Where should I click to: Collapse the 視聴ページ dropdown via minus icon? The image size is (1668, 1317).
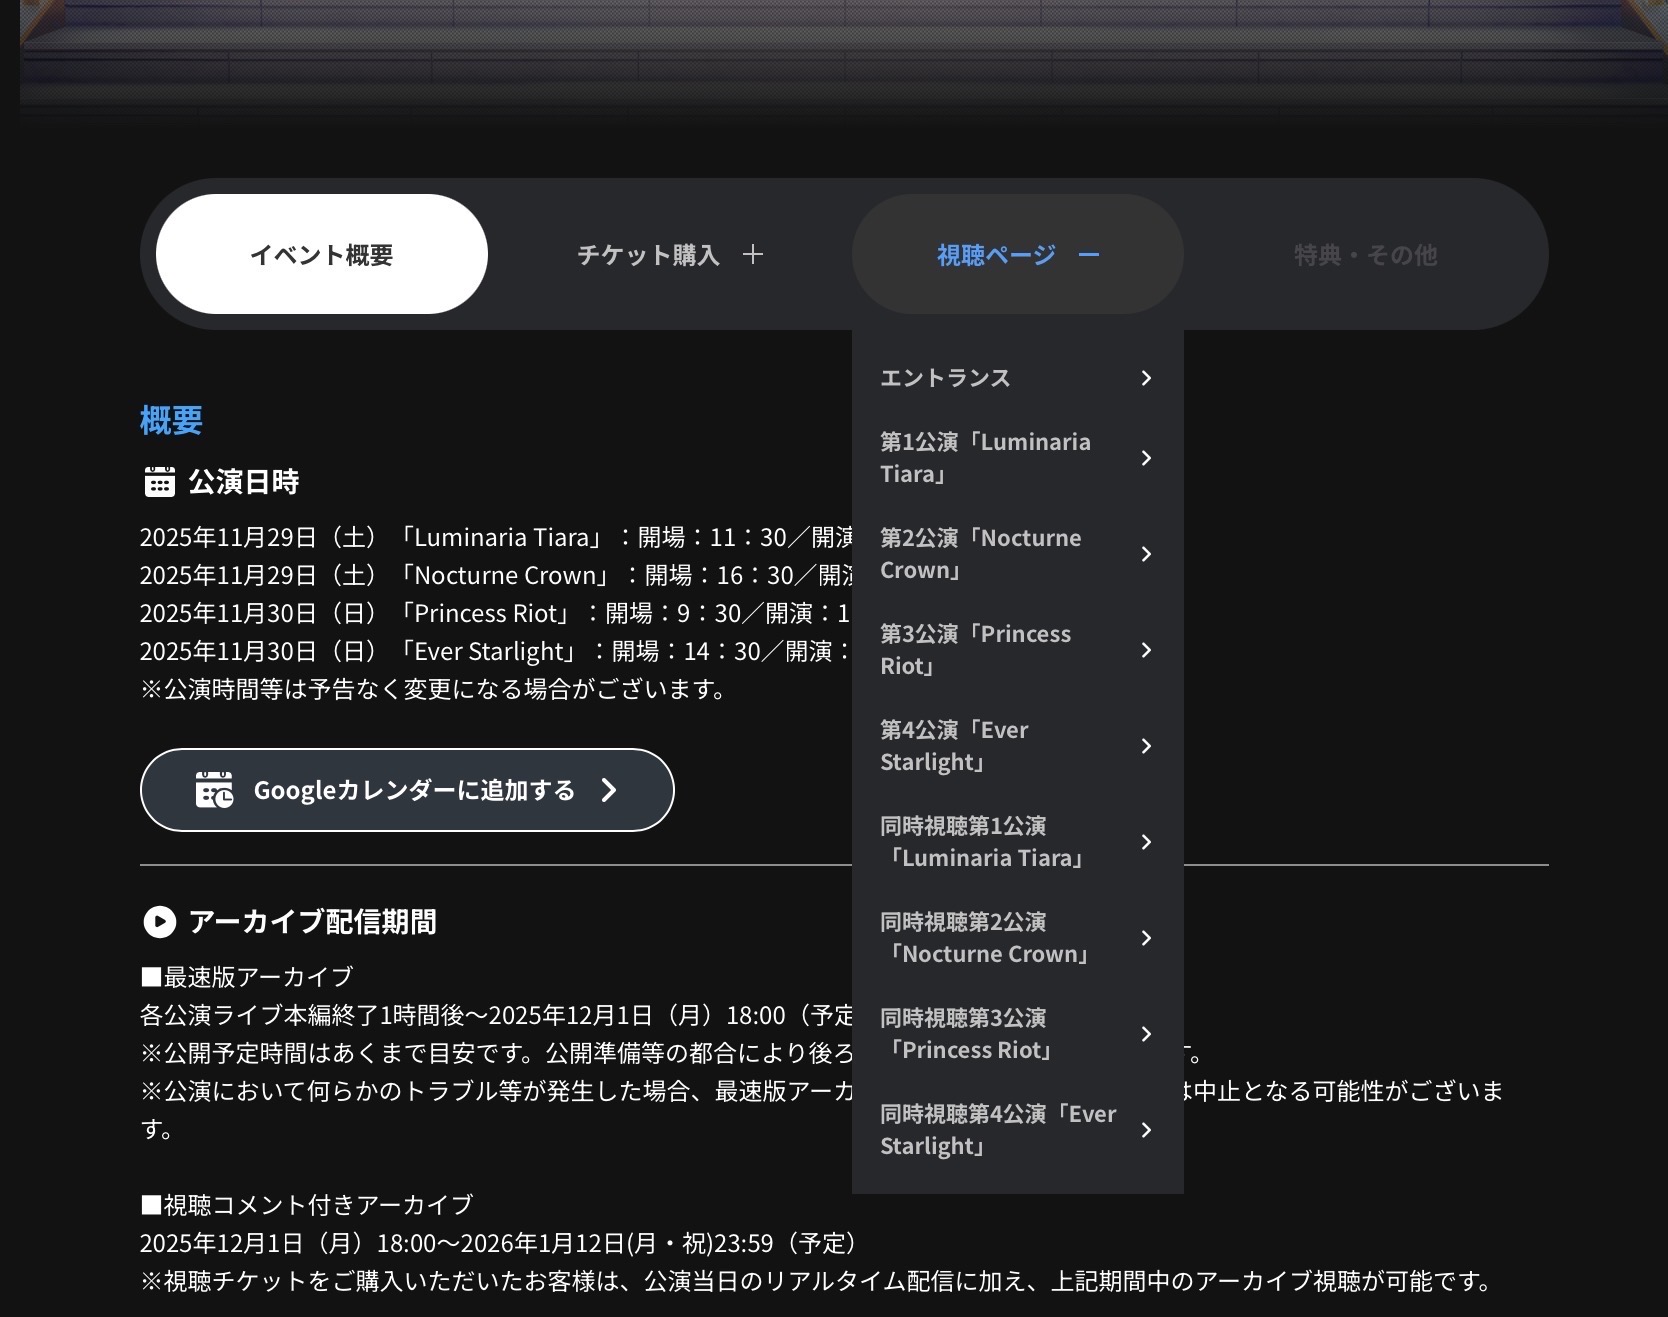click(1089, 255)
